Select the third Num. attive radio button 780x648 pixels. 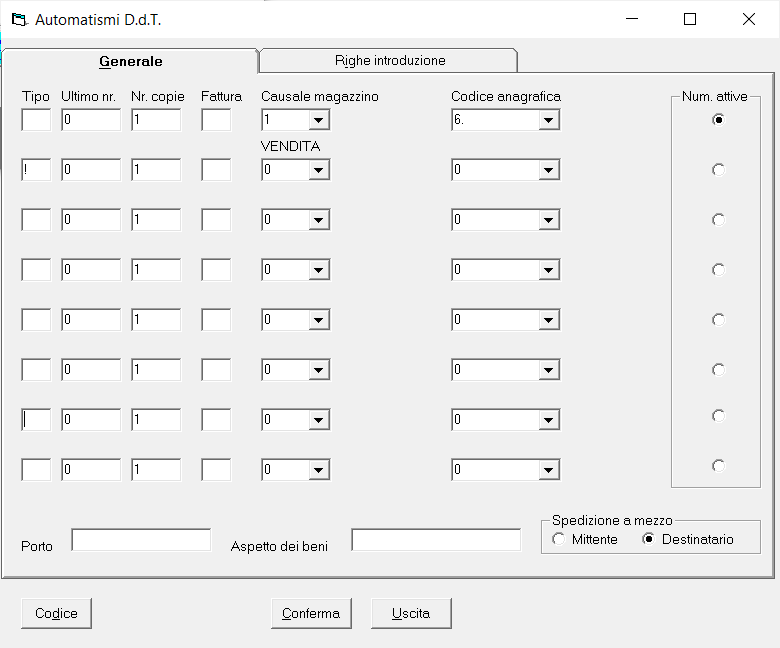pos(718,220)
